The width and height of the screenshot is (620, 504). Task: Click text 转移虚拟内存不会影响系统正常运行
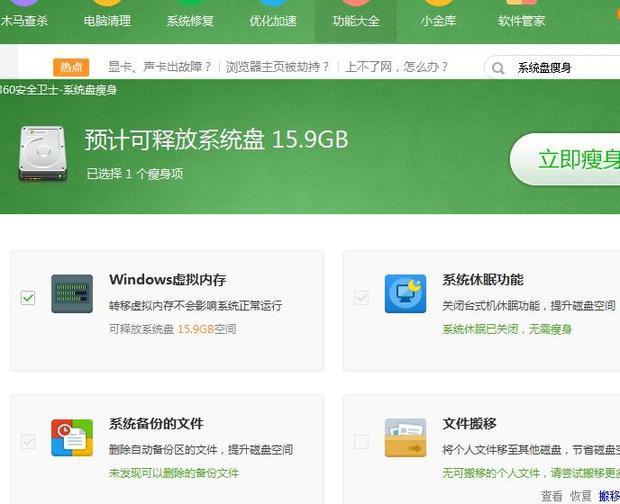point(195,306)
